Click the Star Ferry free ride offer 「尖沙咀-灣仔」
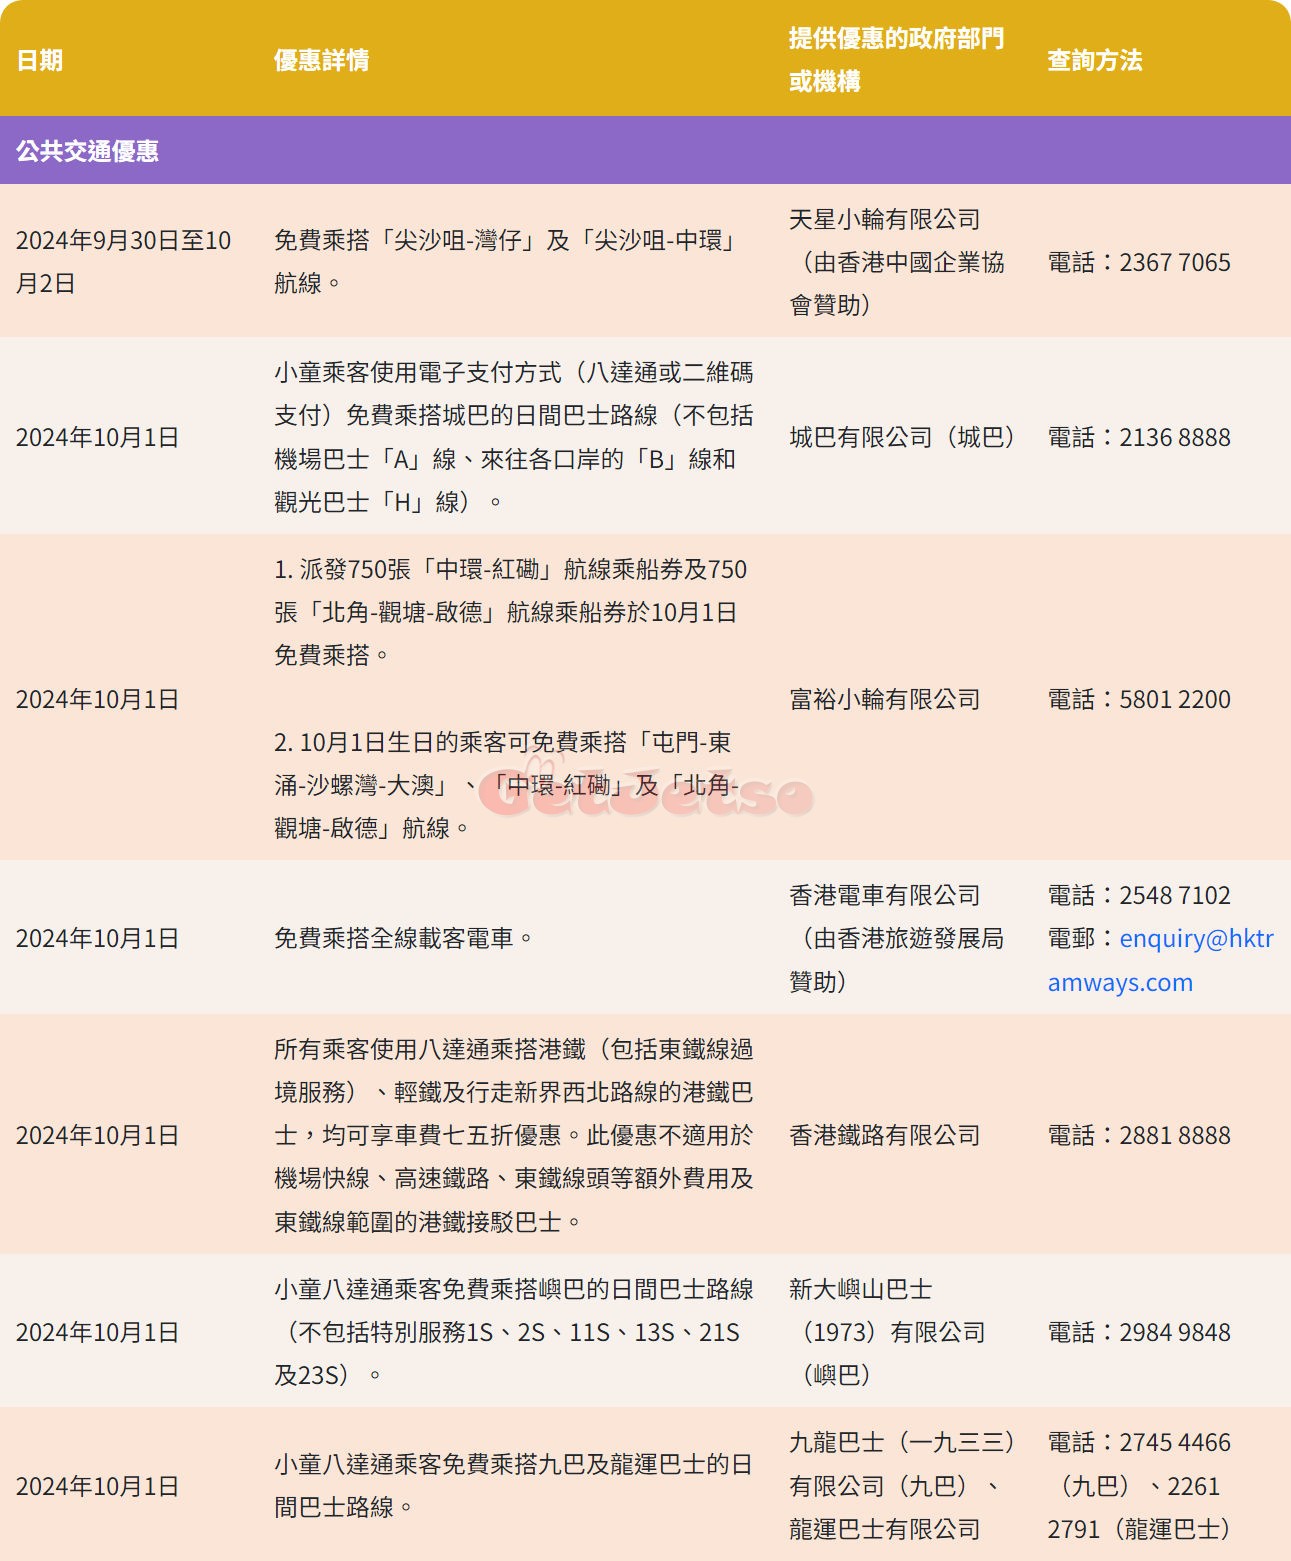The width and height of the screenshot is (1291, 1561). [x=507, y=262]
